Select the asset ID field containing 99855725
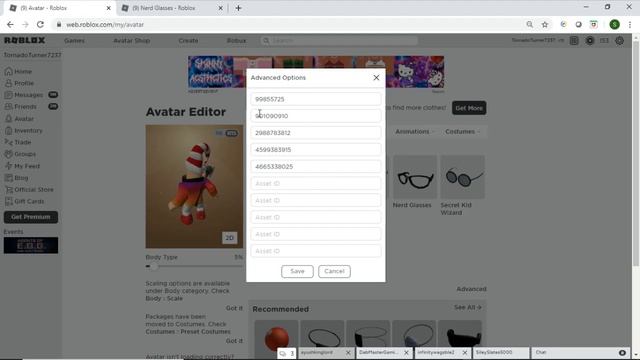The image size is (640, 360). (x=316, y=99)
